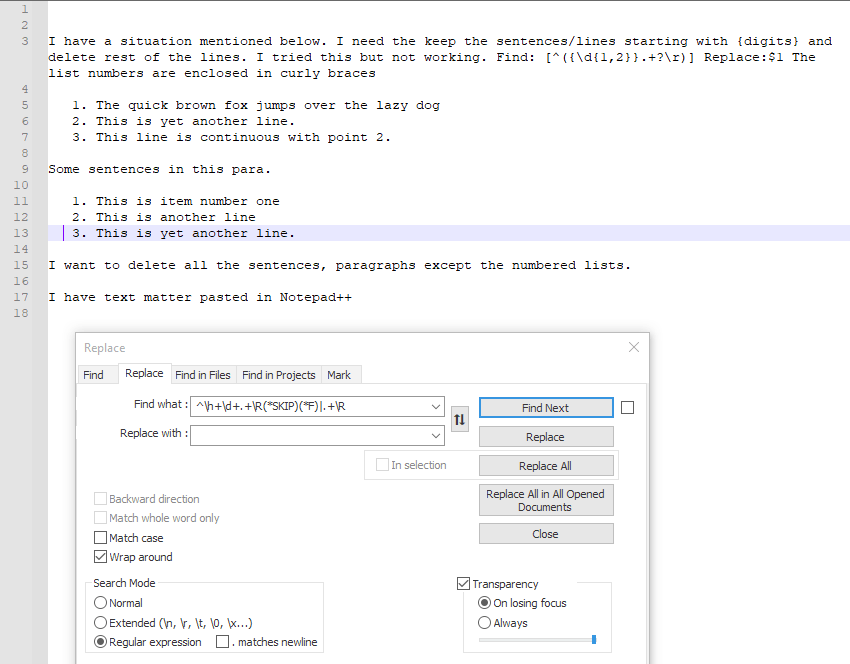Click the Replace button
This screenshot has height=664, width=850.
tap(546, 436)
